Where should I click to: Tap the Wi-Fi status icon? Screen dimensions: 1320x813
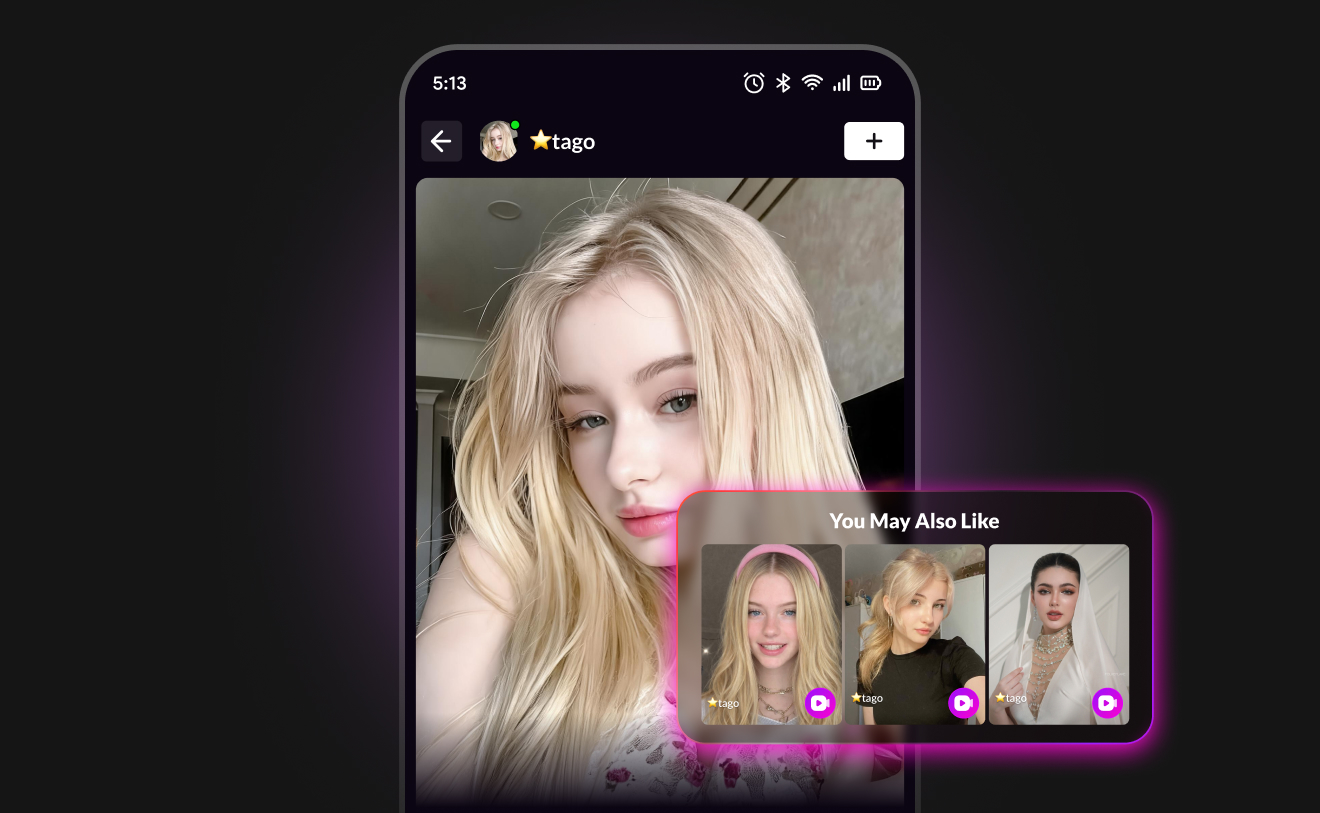pyautogui.click(x=812, y=83)
